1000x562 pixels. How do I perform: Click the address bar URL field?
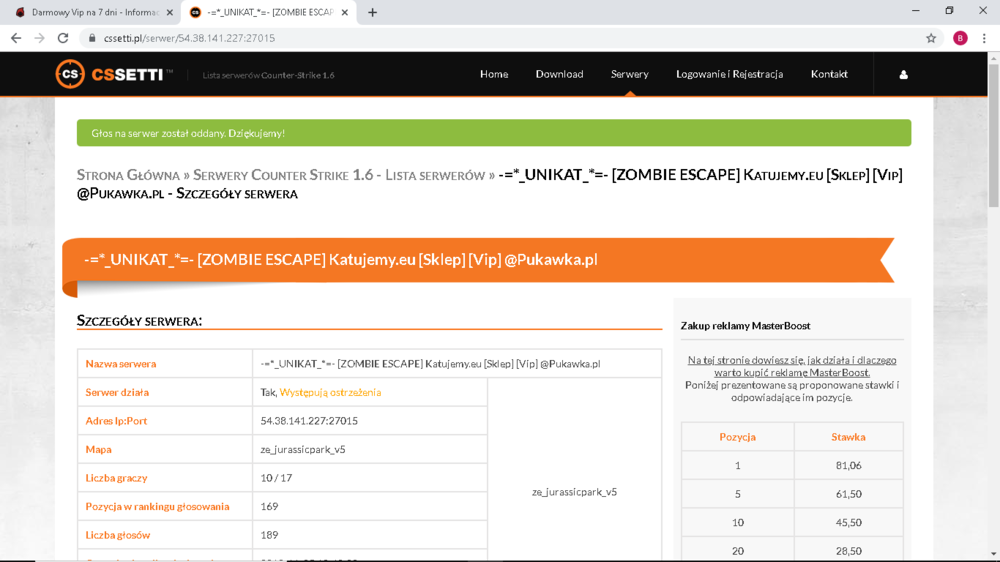click(504, 38)
